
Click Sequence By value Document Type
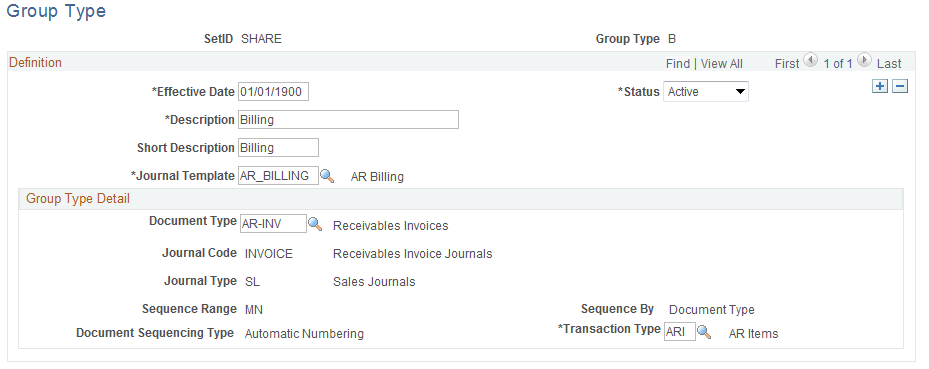(712, 310)
